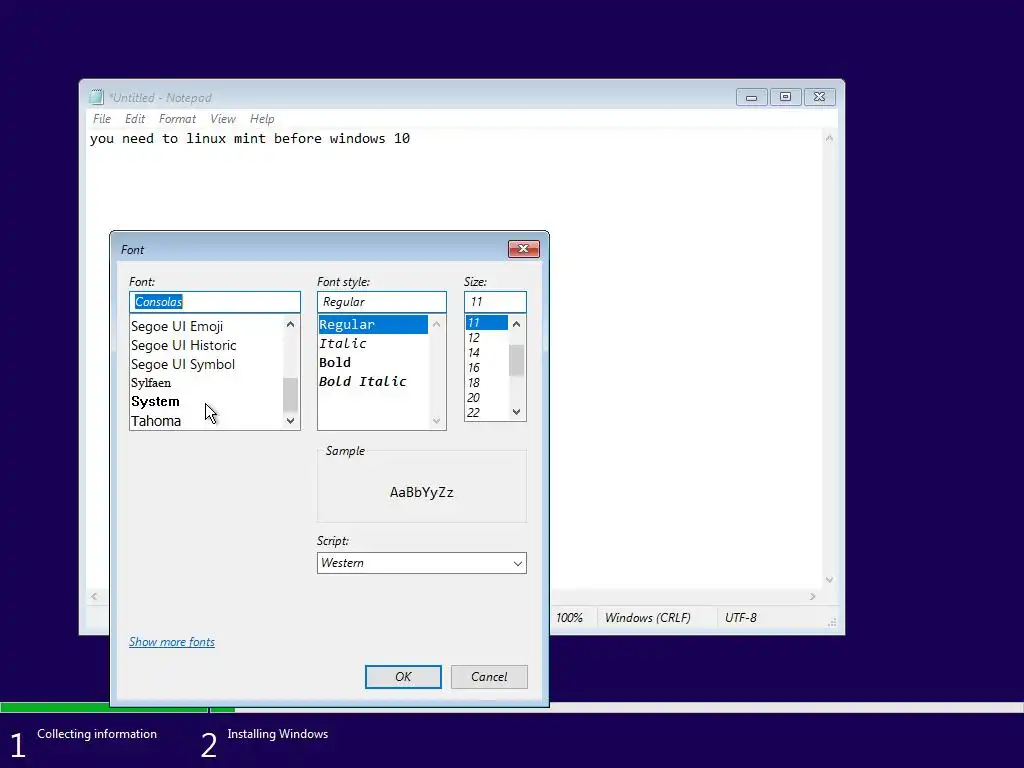Screen dimensions: 1024x768
Task: Click the Size input field showing 11
Action: point(495,302)
